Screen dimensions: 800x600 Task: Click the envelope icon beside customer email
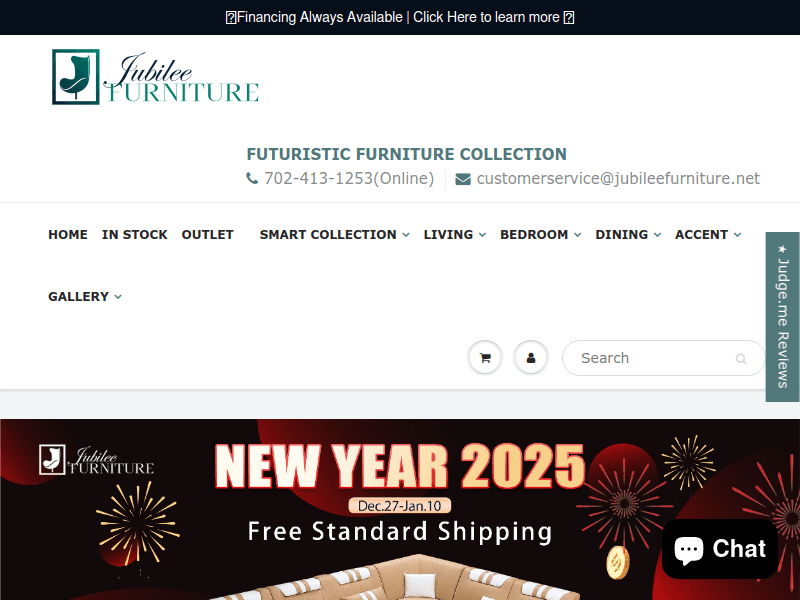click(463, 179)
